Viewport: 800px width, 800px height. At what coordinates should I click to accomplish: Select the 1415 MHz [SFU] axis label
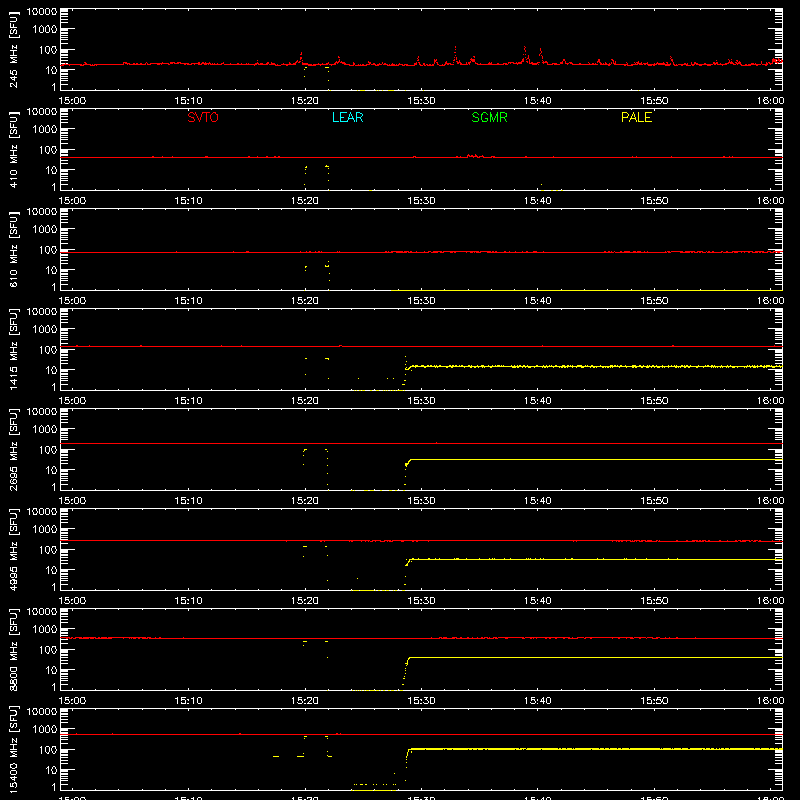tap(13, 350)
